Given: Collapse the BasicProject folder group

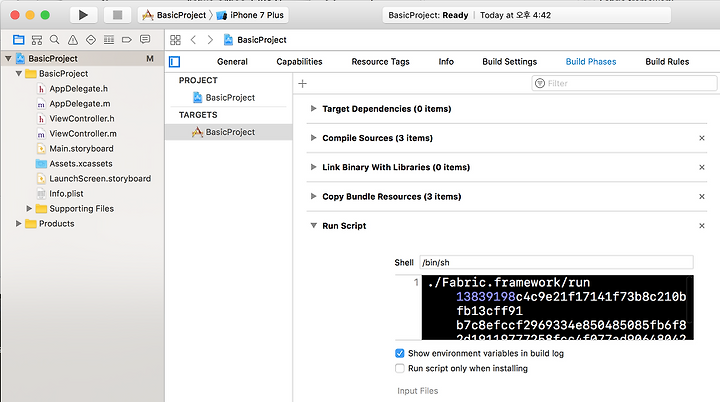Looking at the screenshot, I should [19, 74].
